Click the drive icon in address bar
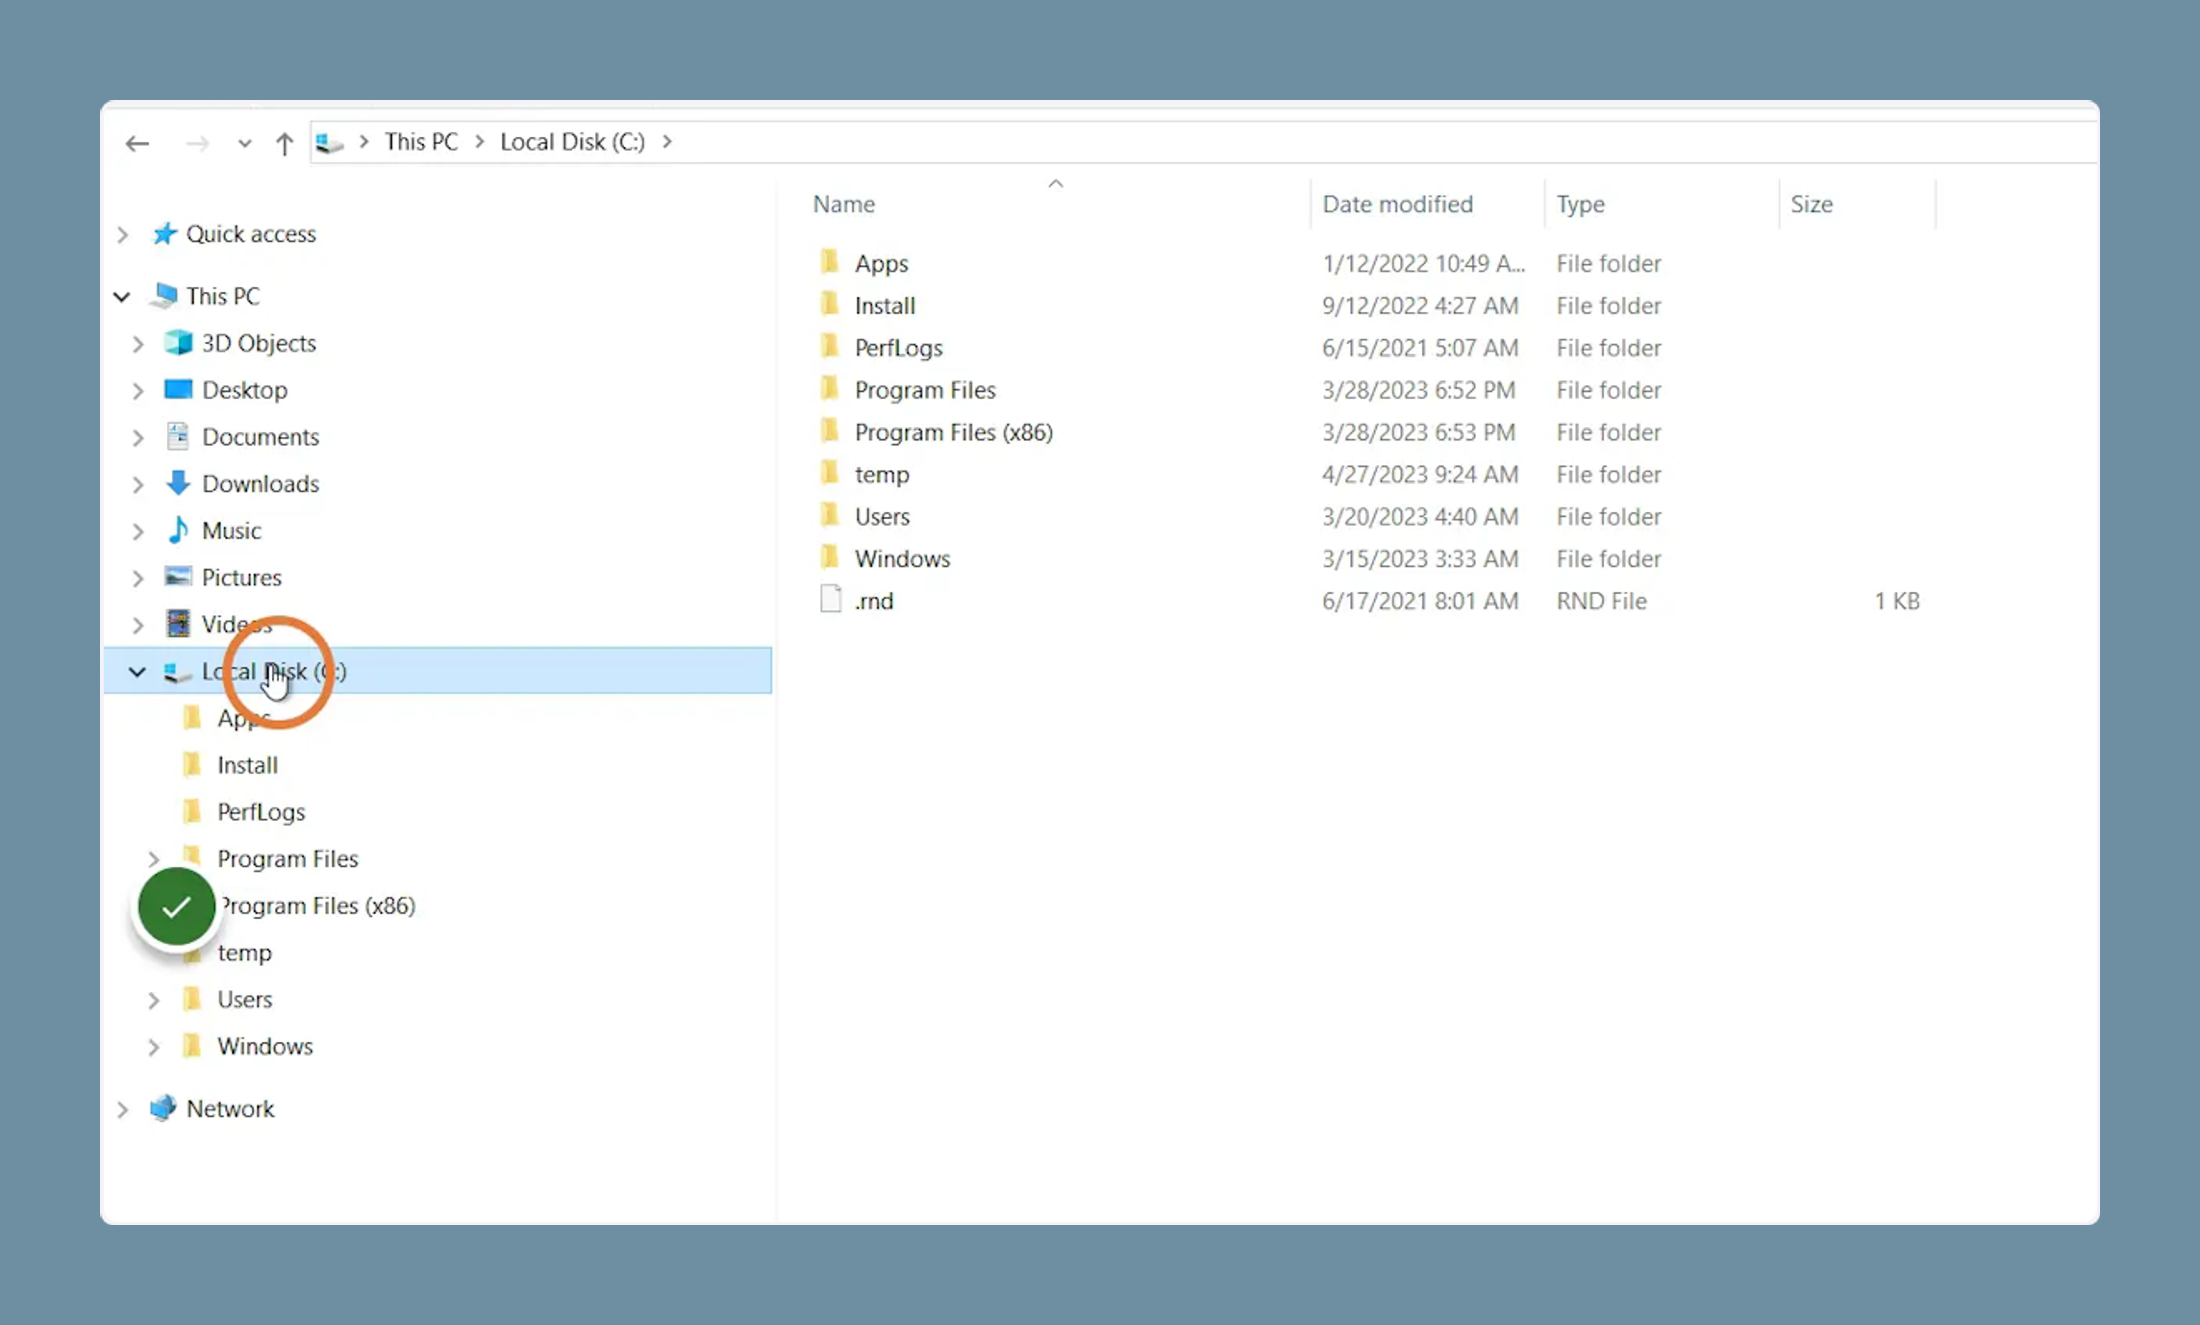This screenshot has width=2200, height=1325. pyautogui.click(x=329, y=143)
